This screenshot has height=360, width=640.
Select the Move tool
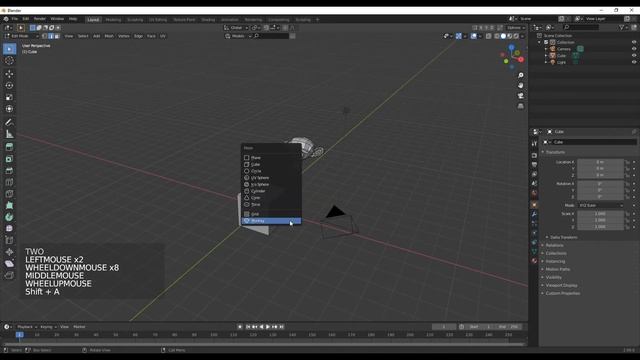click(9, 74)
